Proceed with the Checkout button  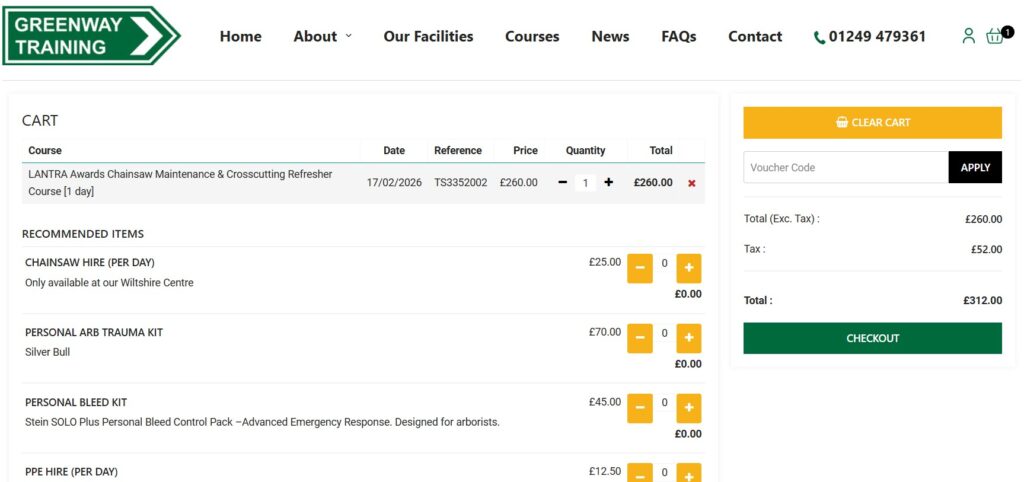(x=872, y=338)
